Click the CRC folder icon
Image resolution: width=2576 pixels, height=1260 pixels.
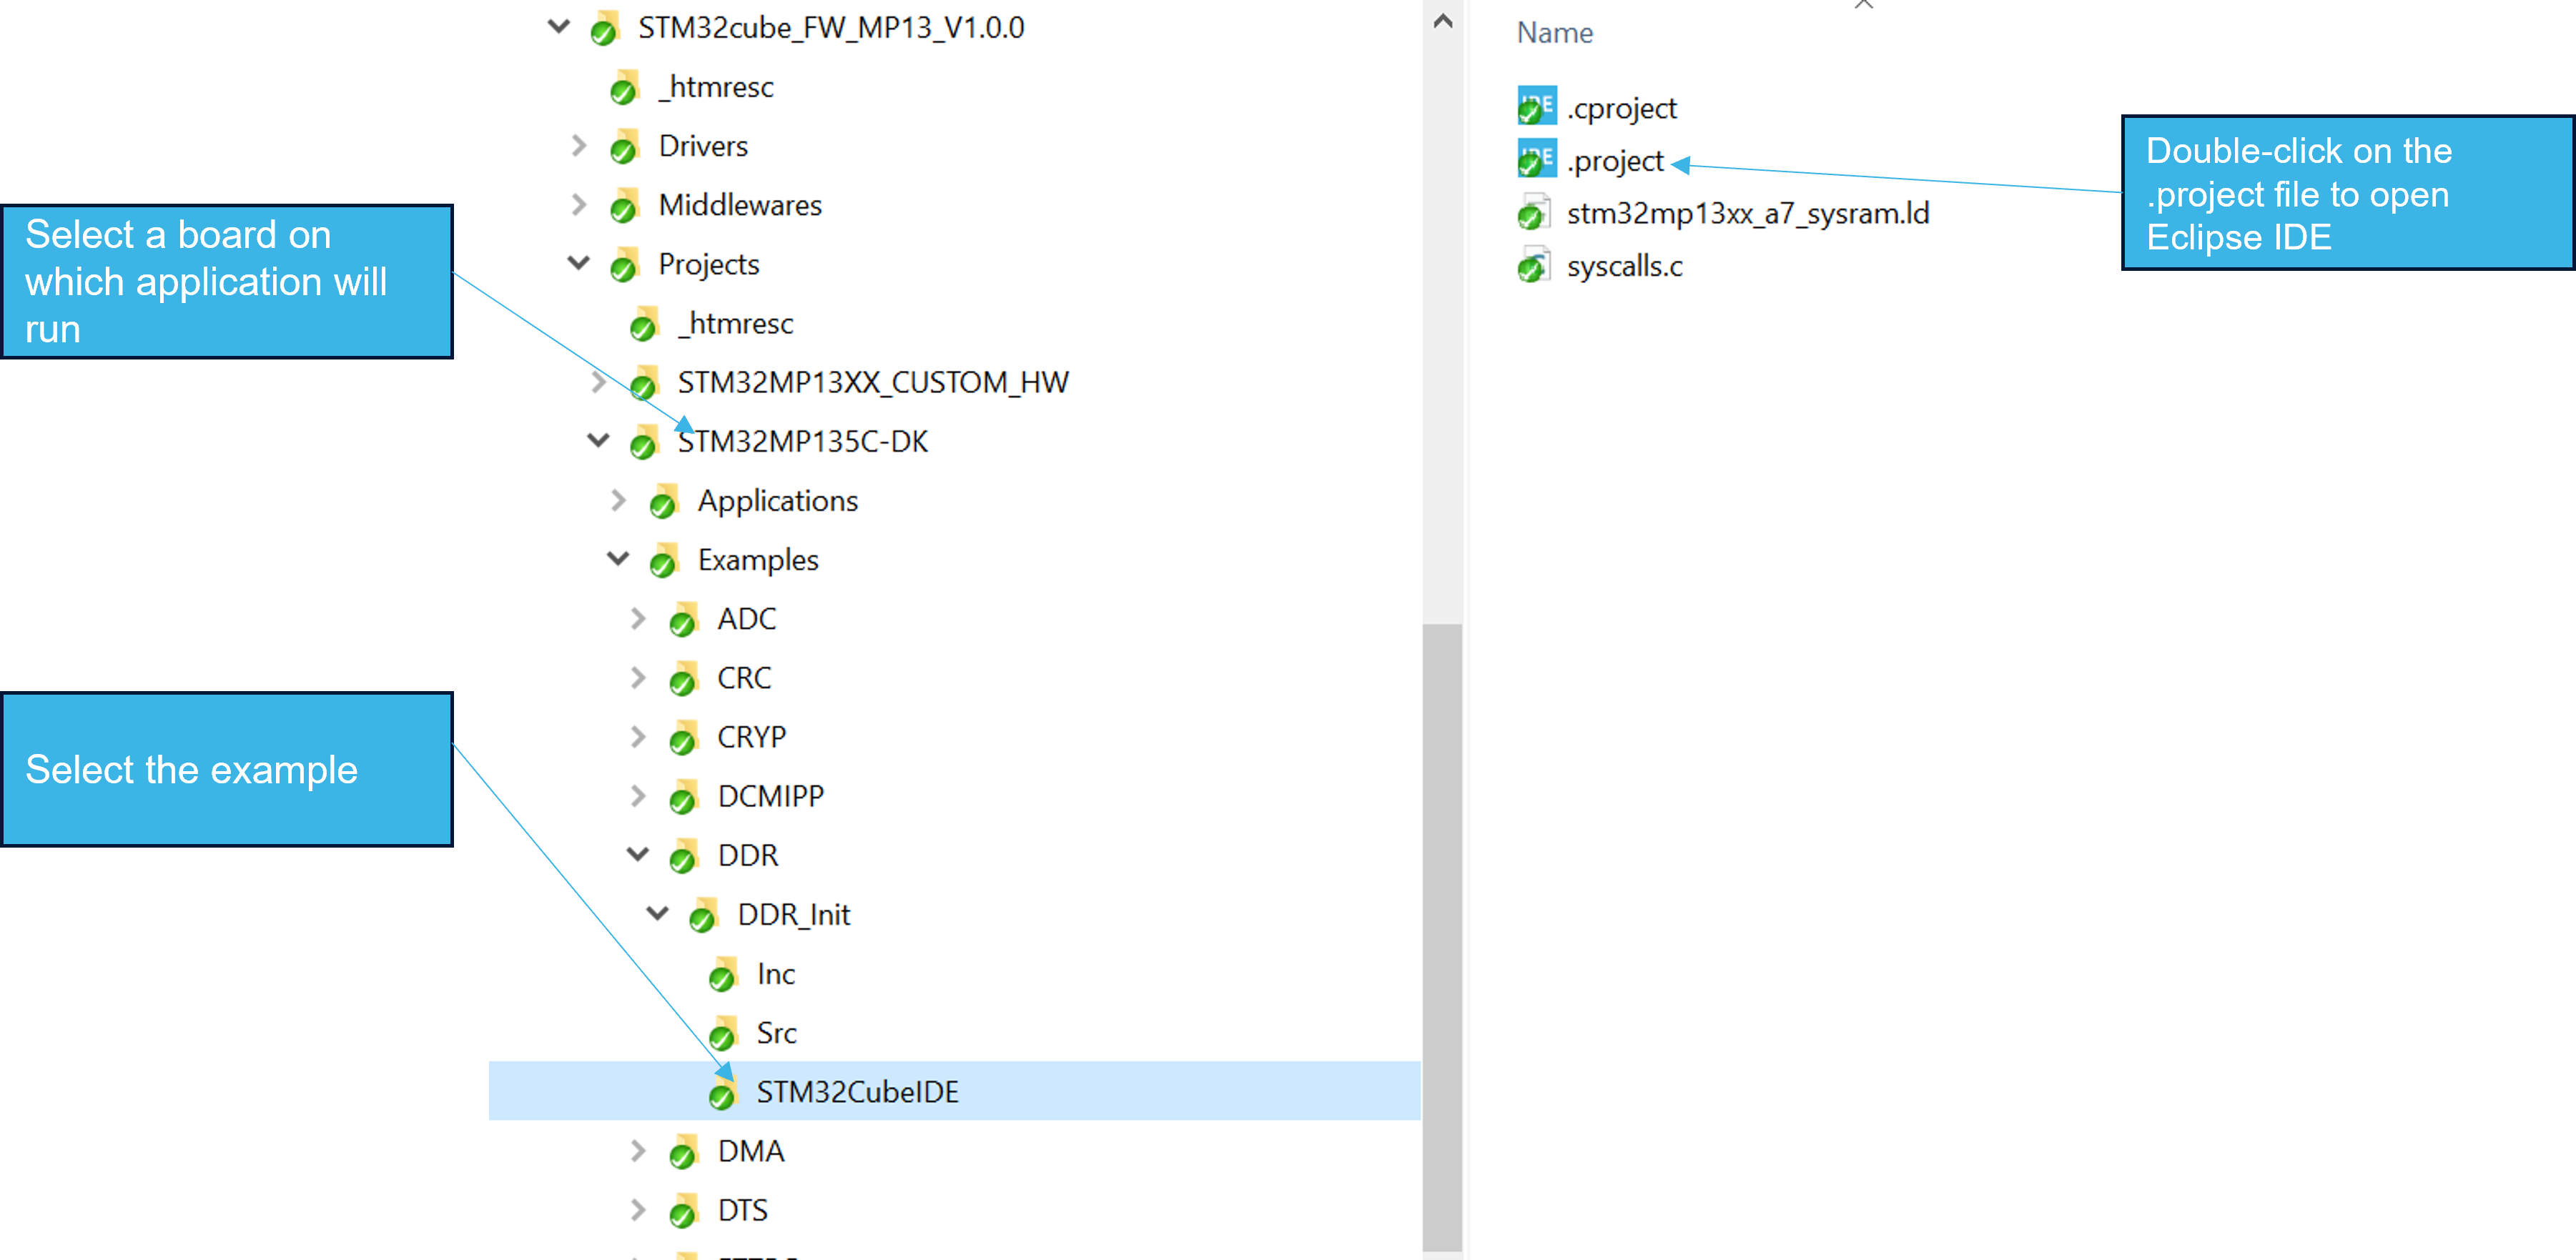point(684,678)
